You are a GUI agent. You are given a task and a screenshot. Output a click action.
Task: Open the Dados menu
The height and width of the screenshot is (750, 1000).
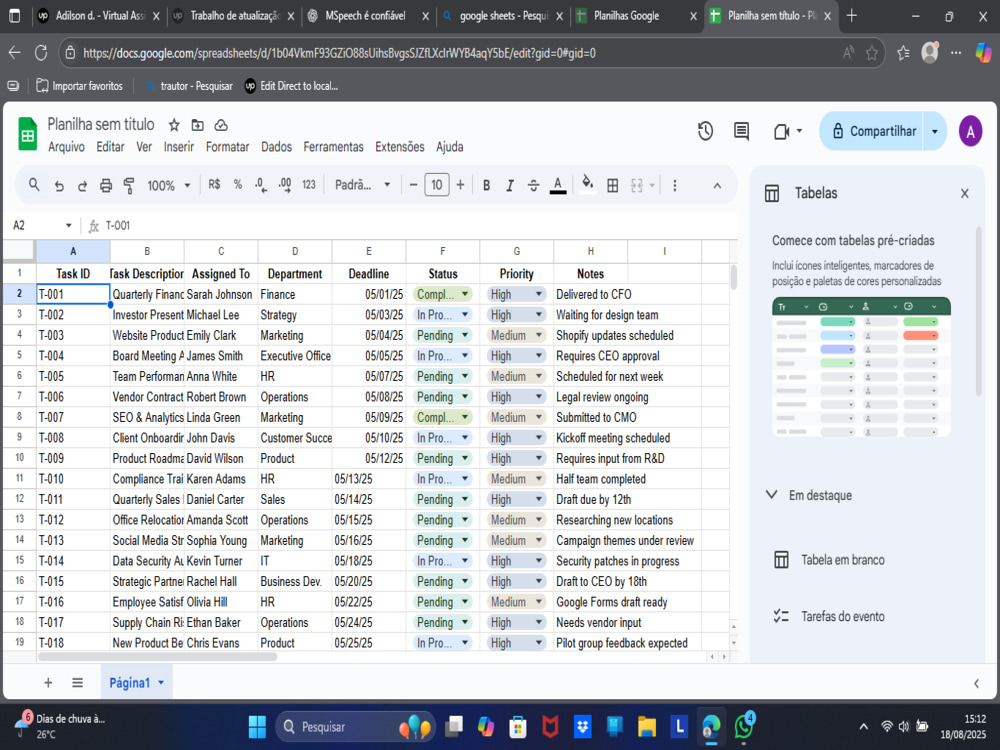(276, 147)
